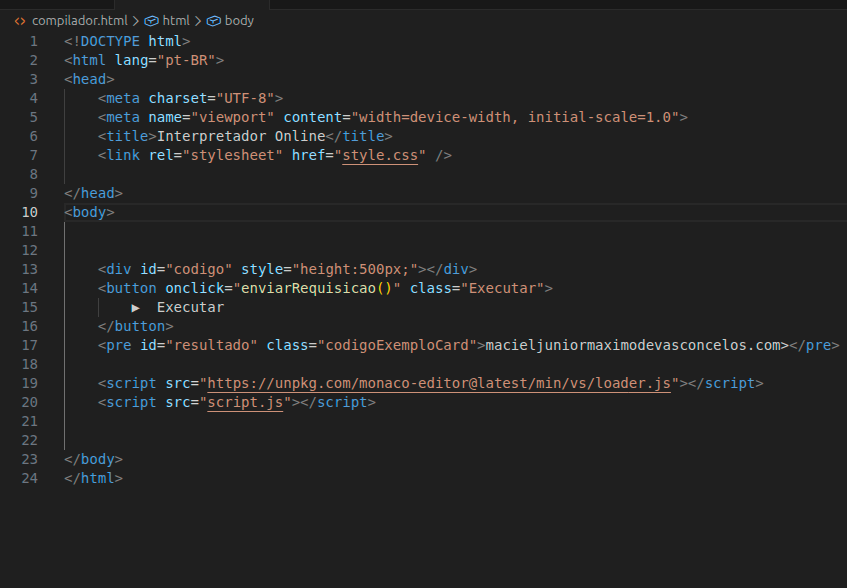Screen dimensions: 847x588
Task: Open the html breadcrumb segment
Action: pos(176,21)
